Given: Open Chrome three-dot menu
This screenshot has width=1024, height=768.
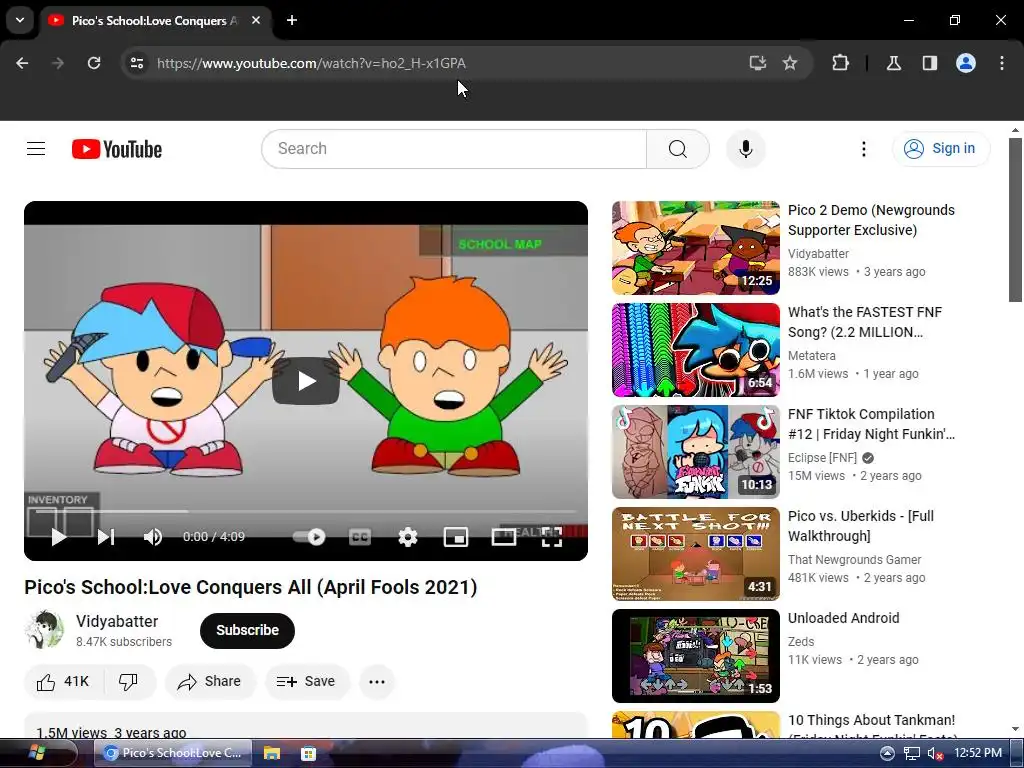Looking at the screenshot, I should [1002, 63].
